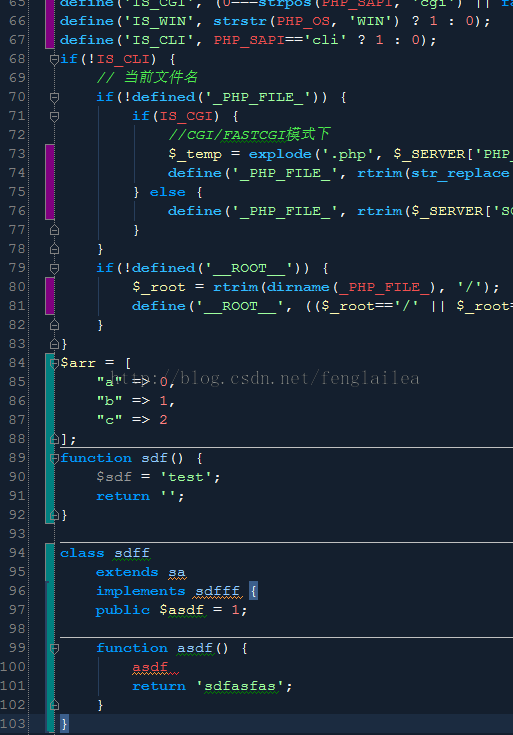Click the dirname function call
This screenshot has width=513, height=735.
(x=299, y=287)
